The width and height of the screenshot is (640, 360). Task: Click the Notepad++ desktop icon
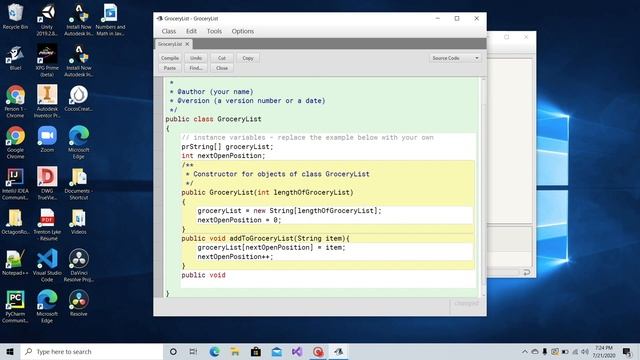click(x=15, y=262)
